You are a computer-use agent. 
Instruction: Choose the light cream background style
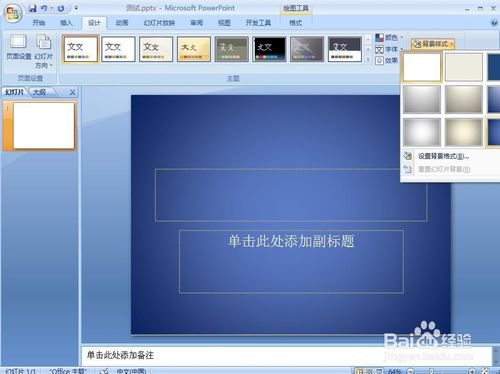(464, 67)
